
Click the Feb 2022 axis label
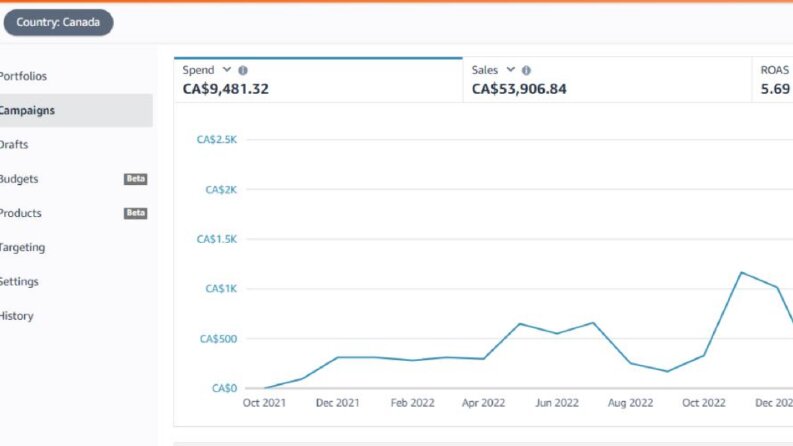tap(412, 403)
